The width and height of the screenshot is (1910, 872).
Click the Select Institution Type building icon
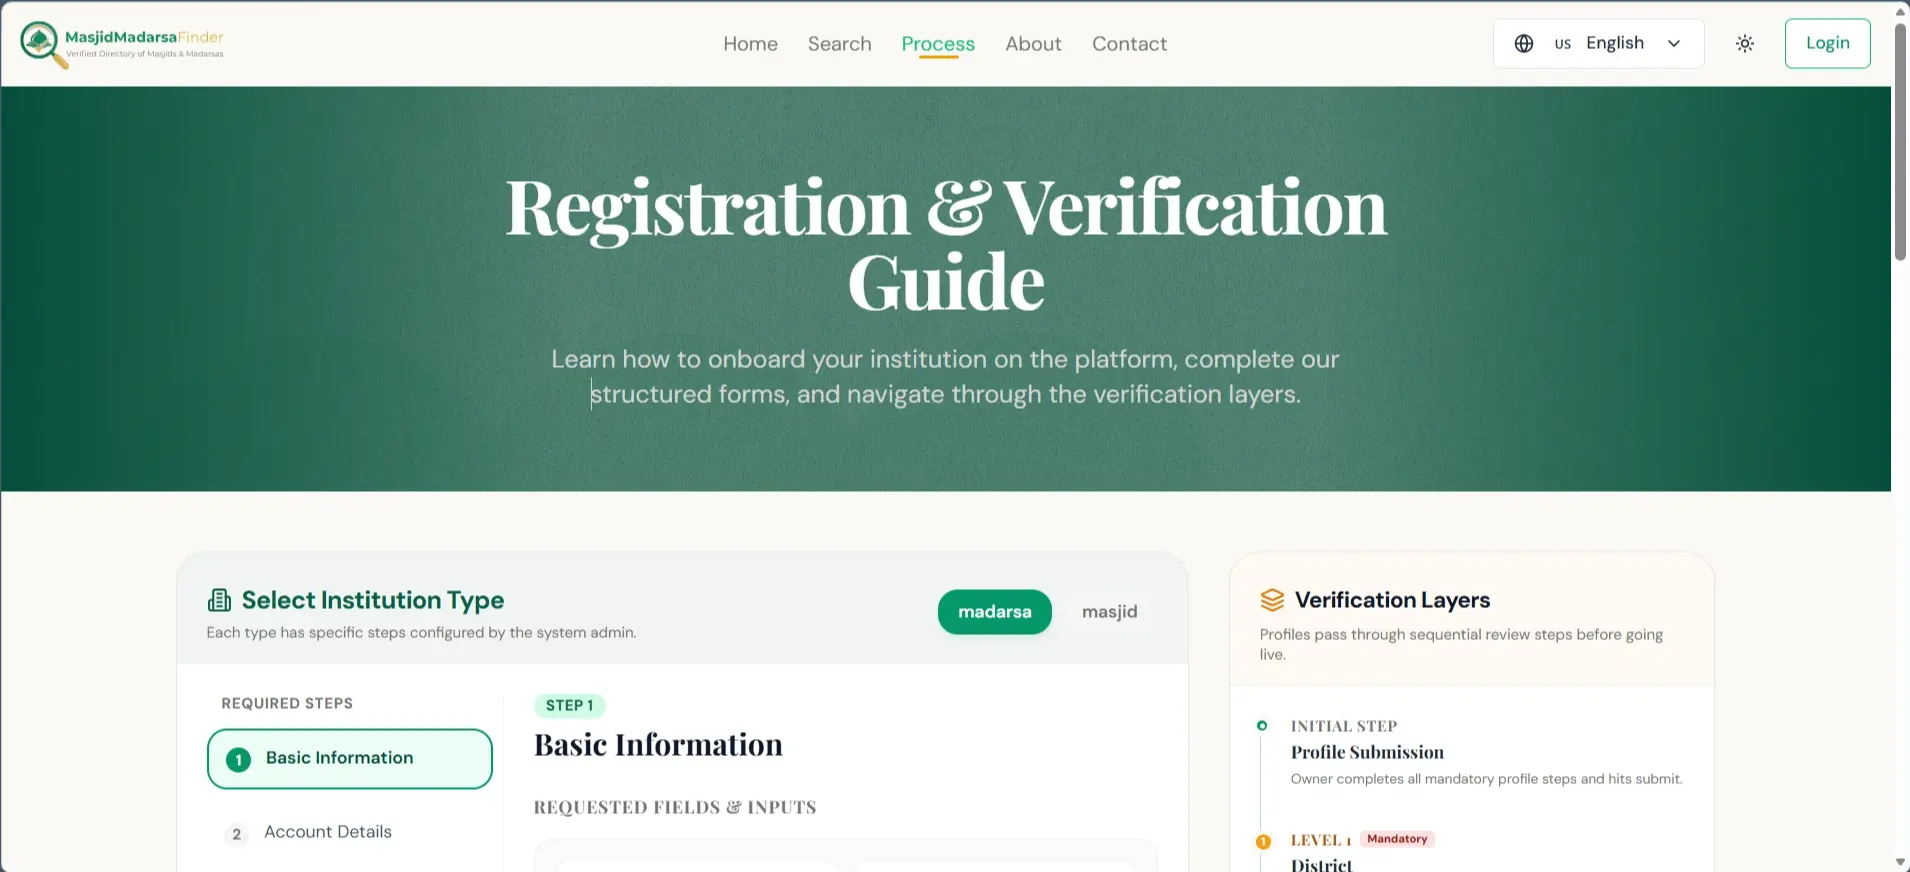point(219,600)
